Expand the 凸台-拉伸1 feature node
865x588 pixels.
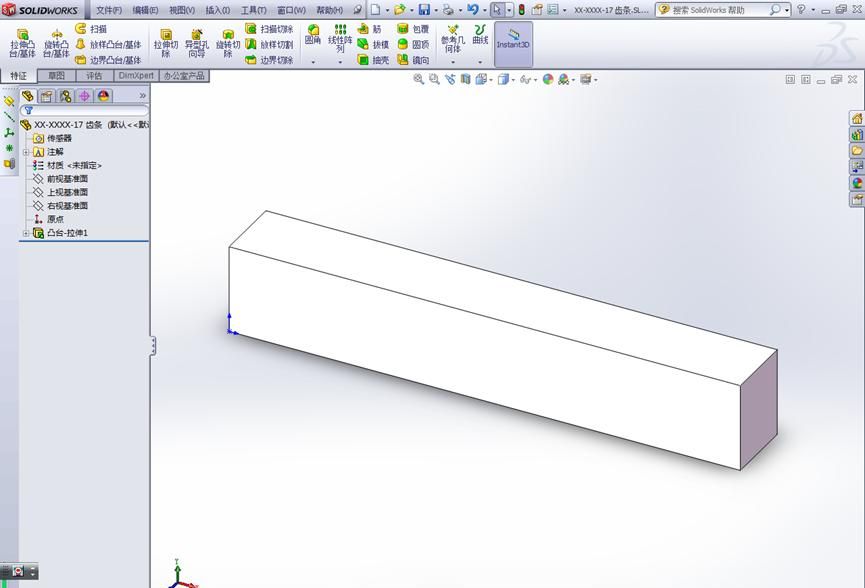pyautogui.click(x=24, y=233)
